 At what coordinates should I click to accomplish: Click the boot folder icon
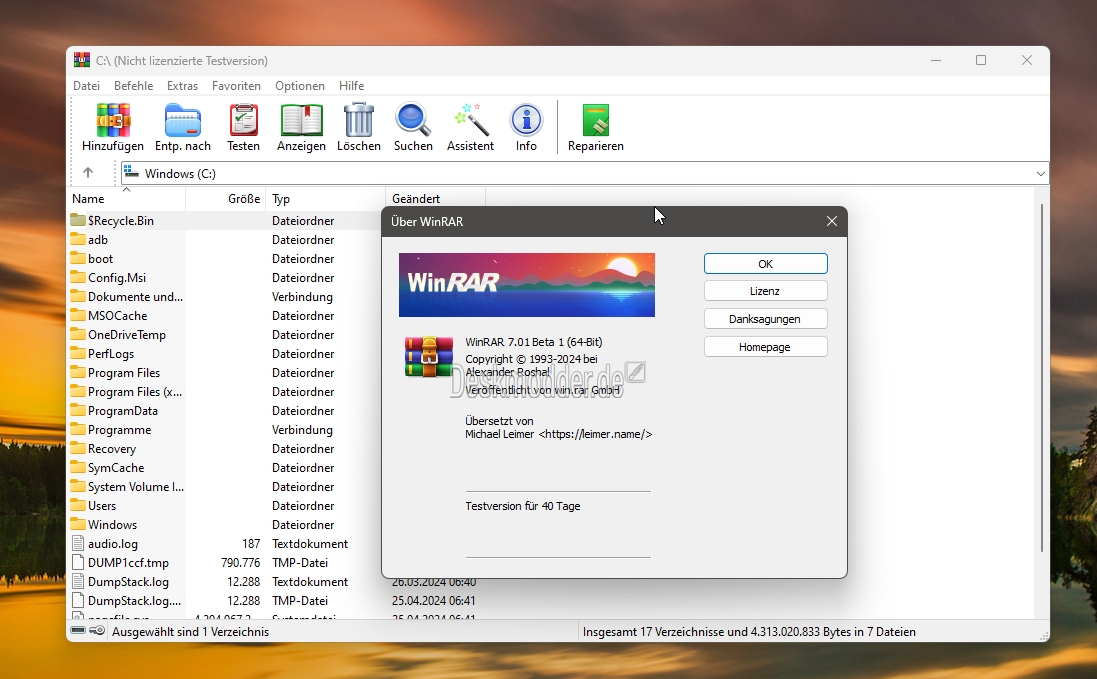(x=78, y=258)
